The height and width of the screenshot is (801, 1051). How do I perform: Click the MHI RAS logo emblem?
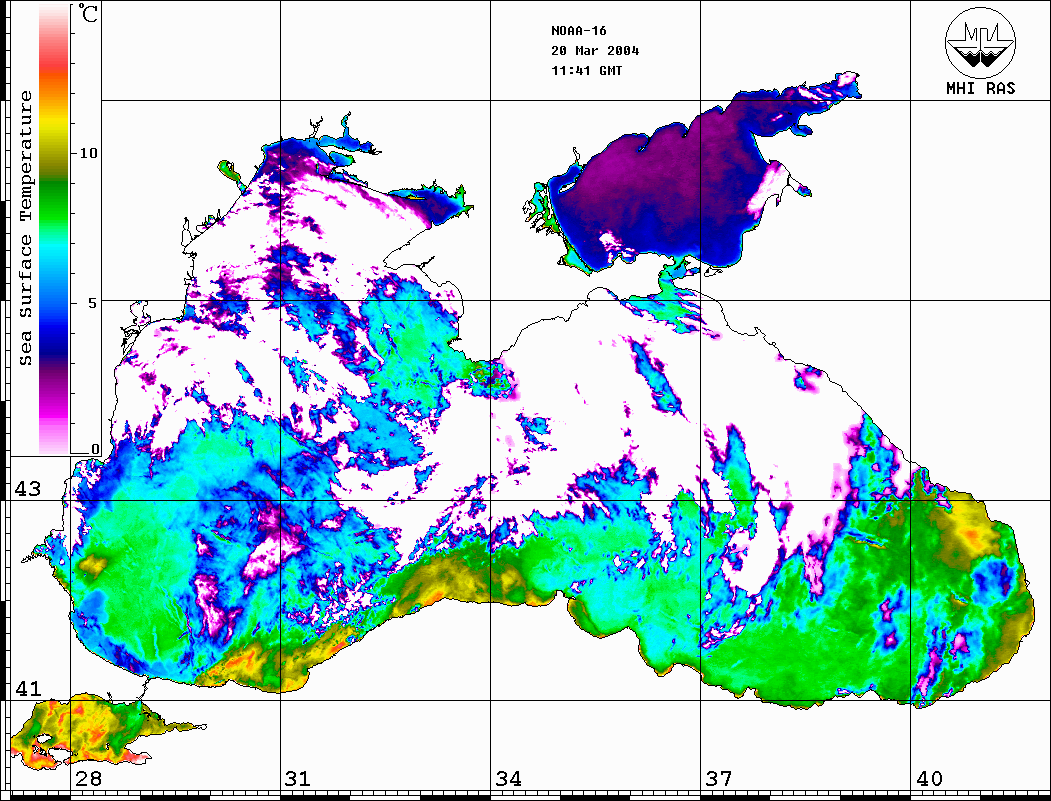(x=980, y=42)
